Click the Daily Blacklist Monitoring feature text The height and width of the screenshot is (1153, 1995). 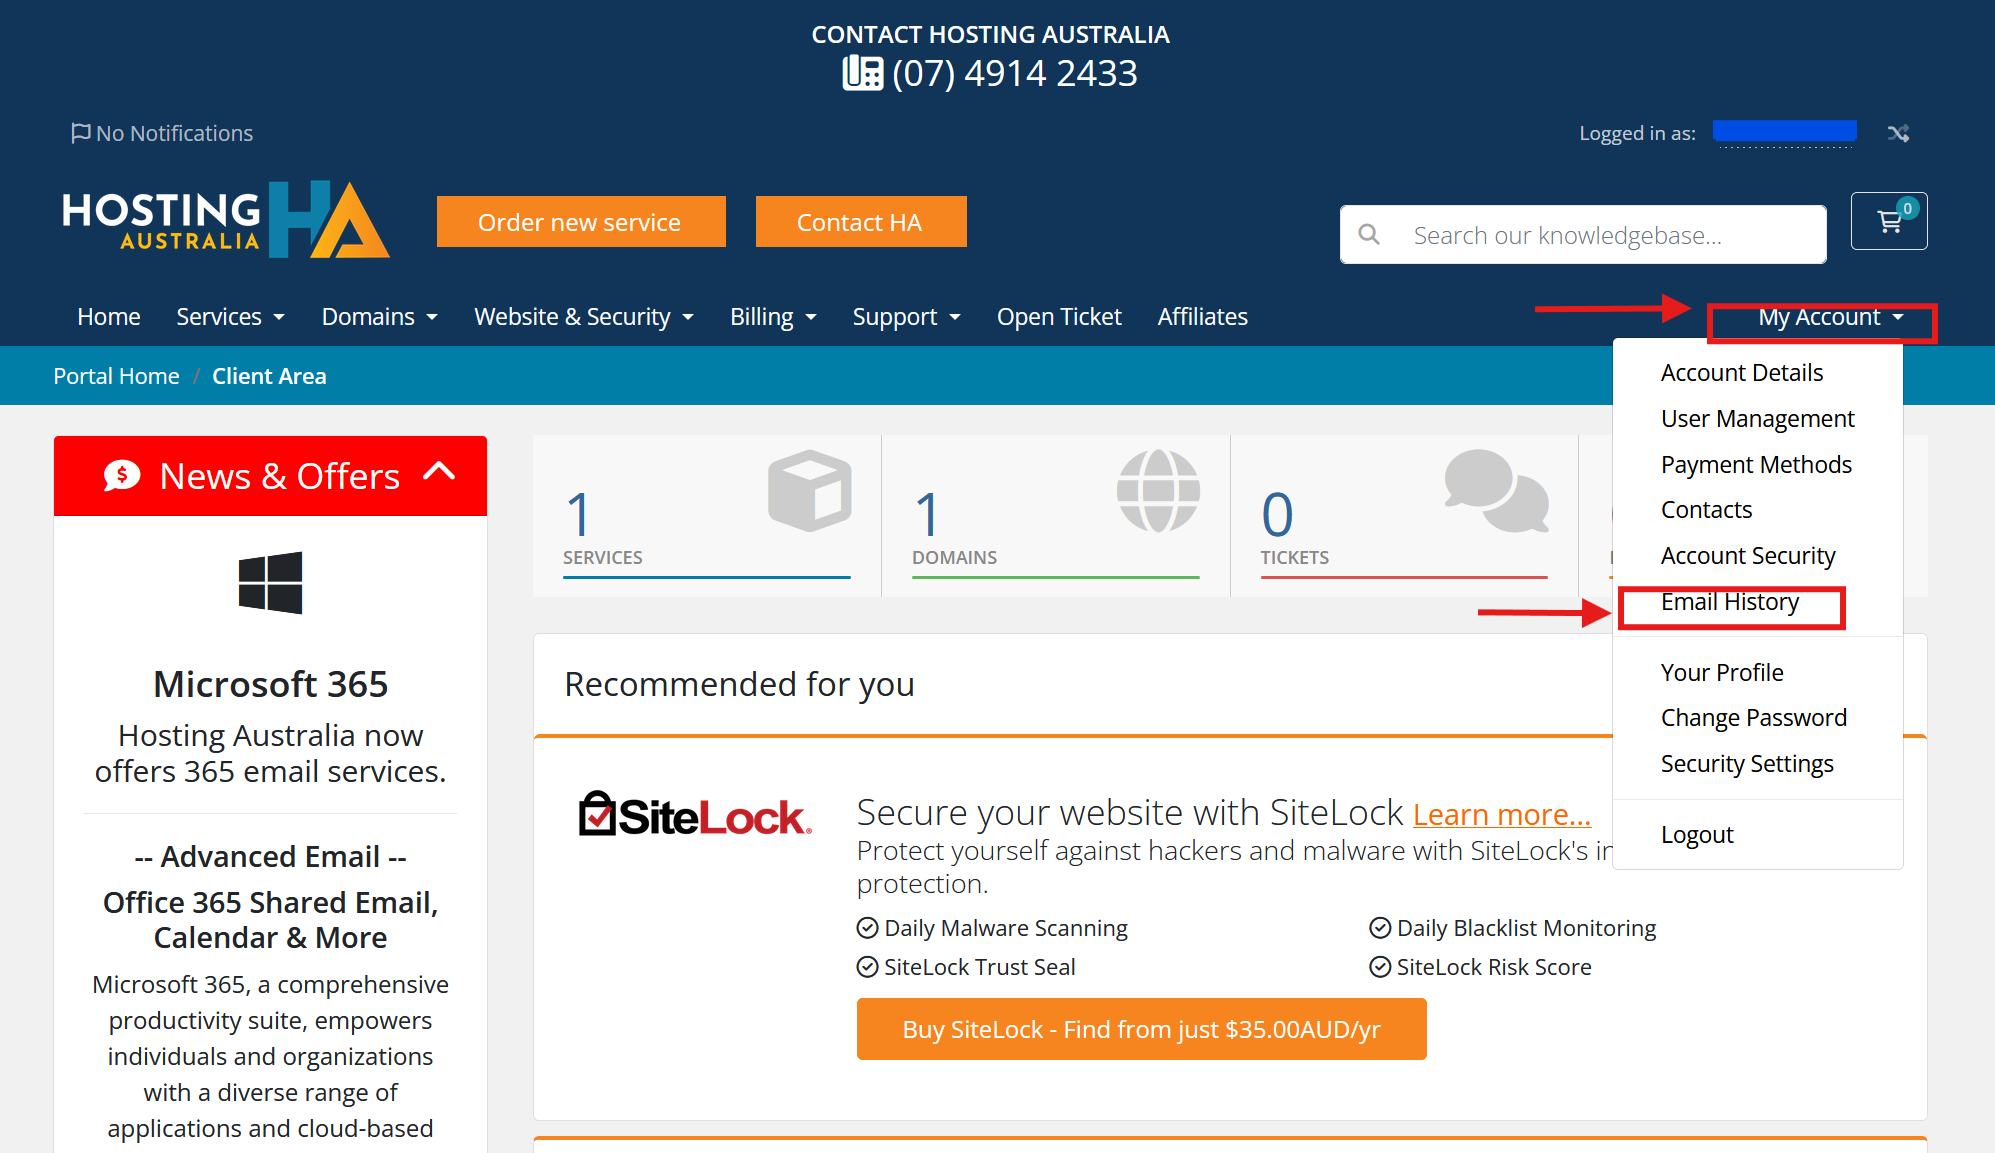pos(1526,928)
